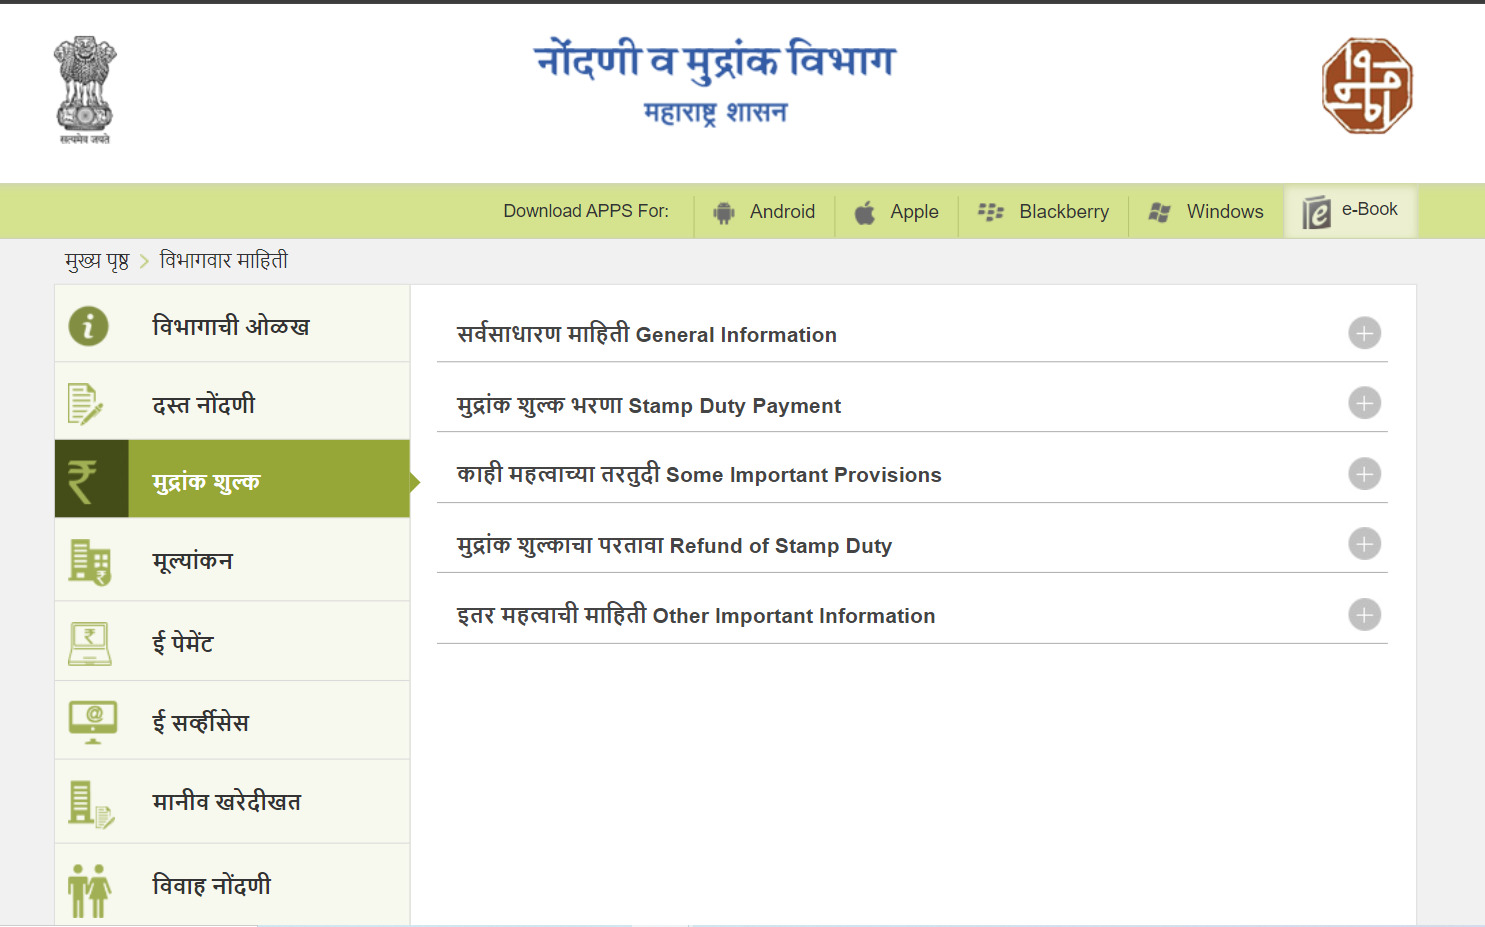Click the Blackberry app icon

pyautogui.click(x=991, y=211)
